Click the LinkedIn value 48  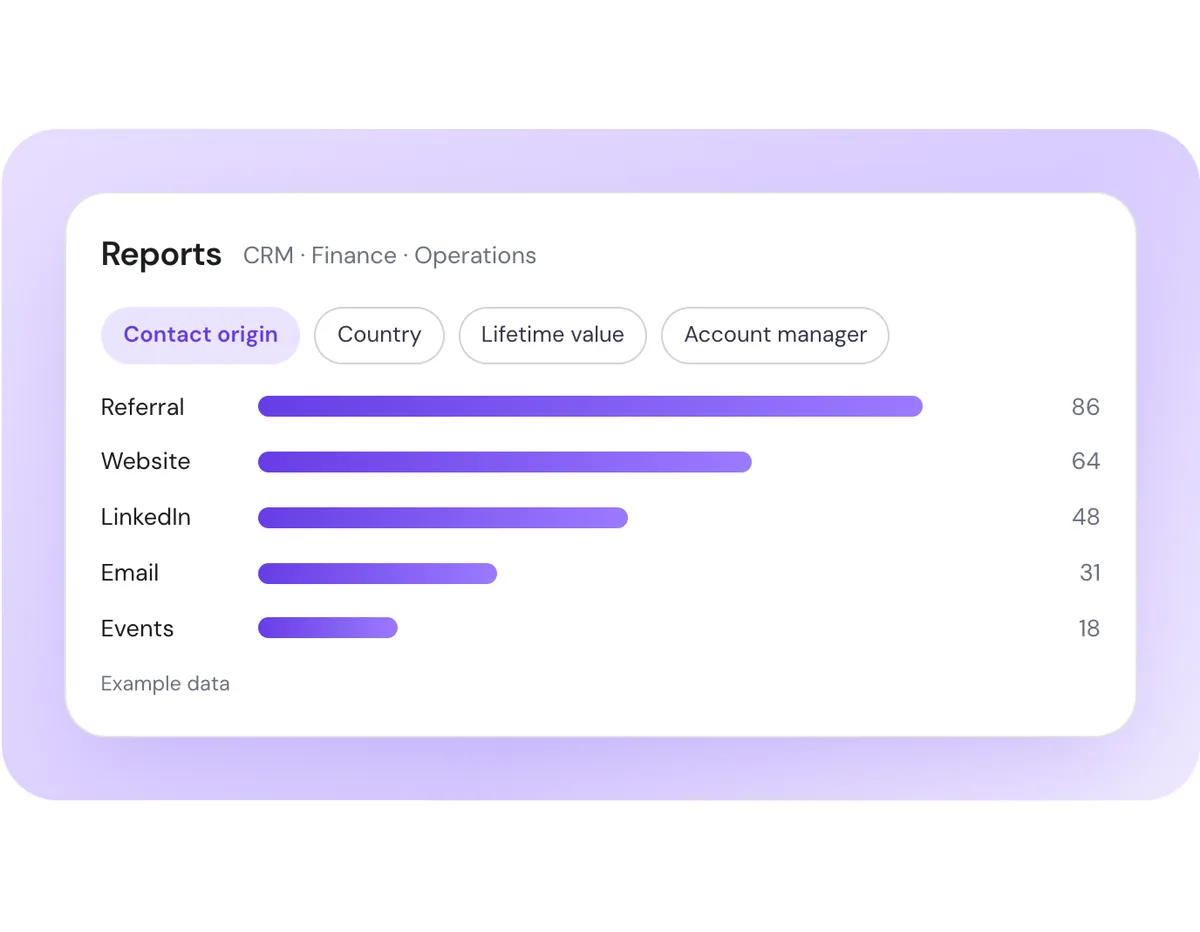click(x=1085, y=517)
